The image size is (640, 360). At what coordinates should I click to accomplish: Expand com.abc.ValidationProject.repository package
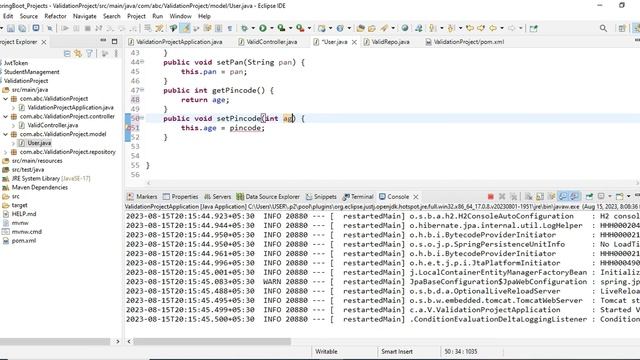pyautogui.click(x=6, y=152)
